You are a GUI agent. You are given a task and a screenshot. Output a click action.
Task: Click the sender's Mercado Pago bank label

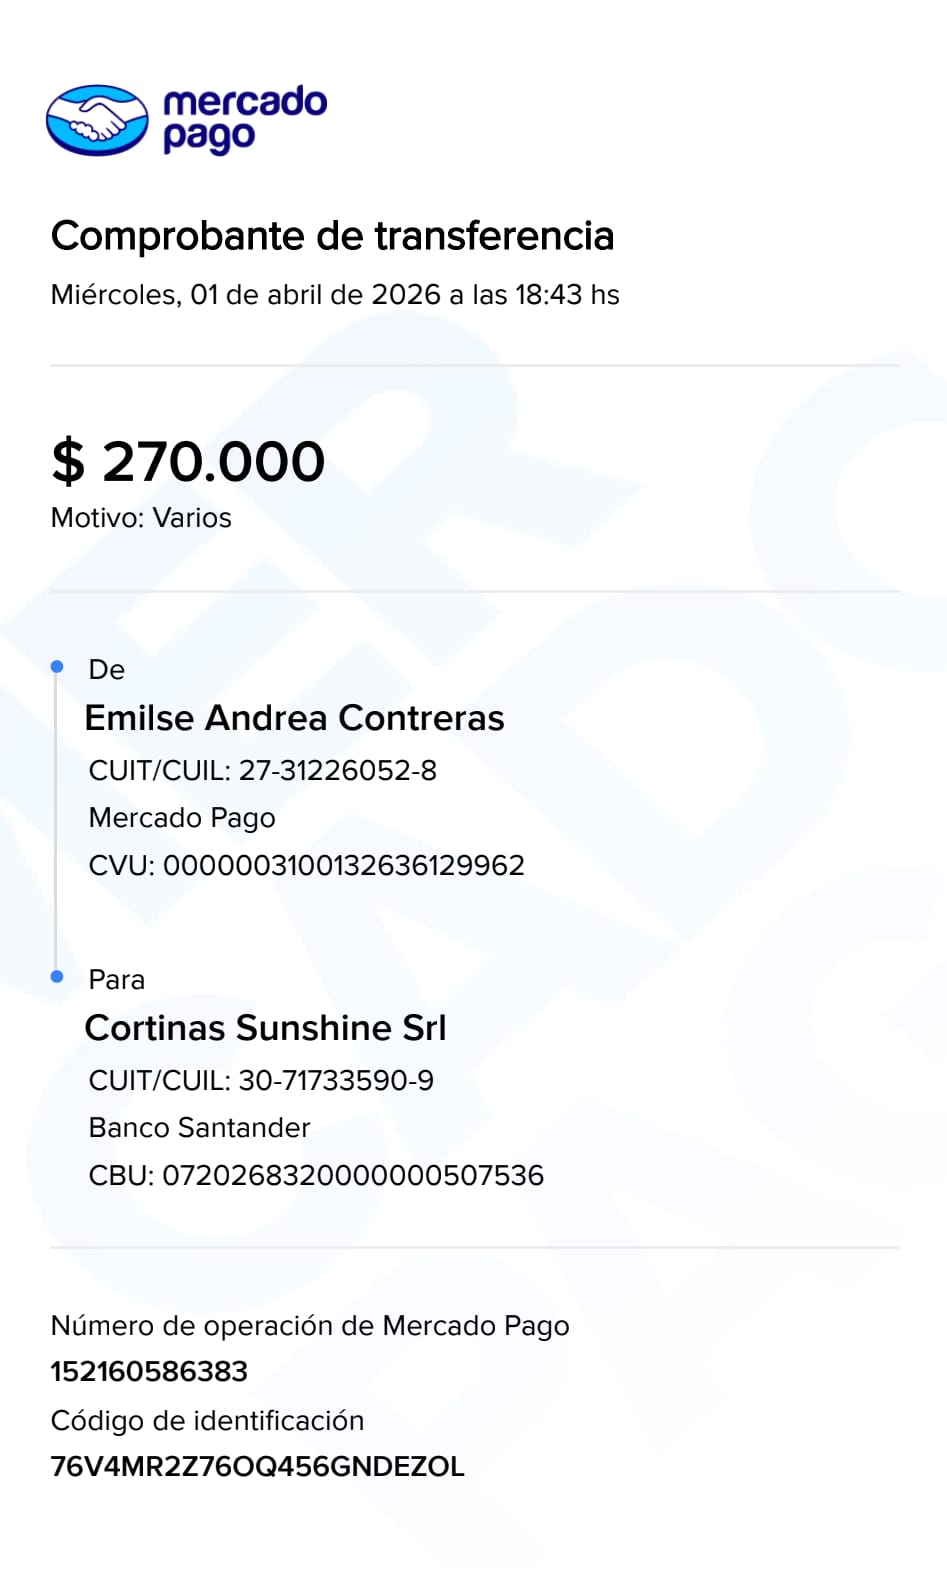coord(182,818)
